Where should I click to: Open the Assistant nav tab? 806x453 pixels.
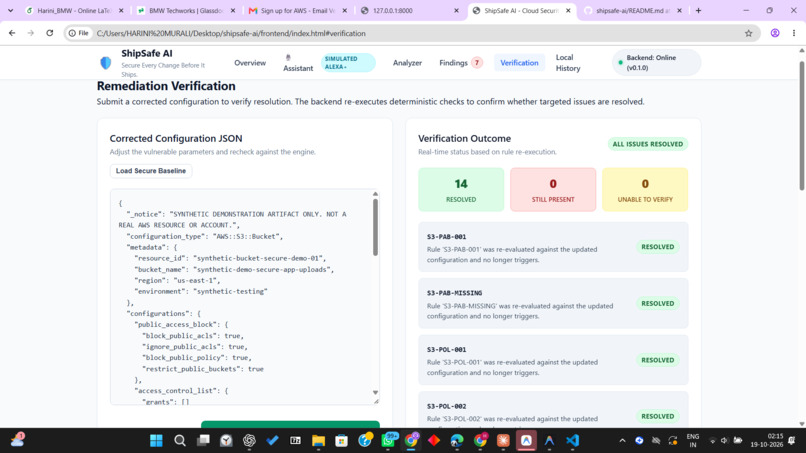coord(298,63)
